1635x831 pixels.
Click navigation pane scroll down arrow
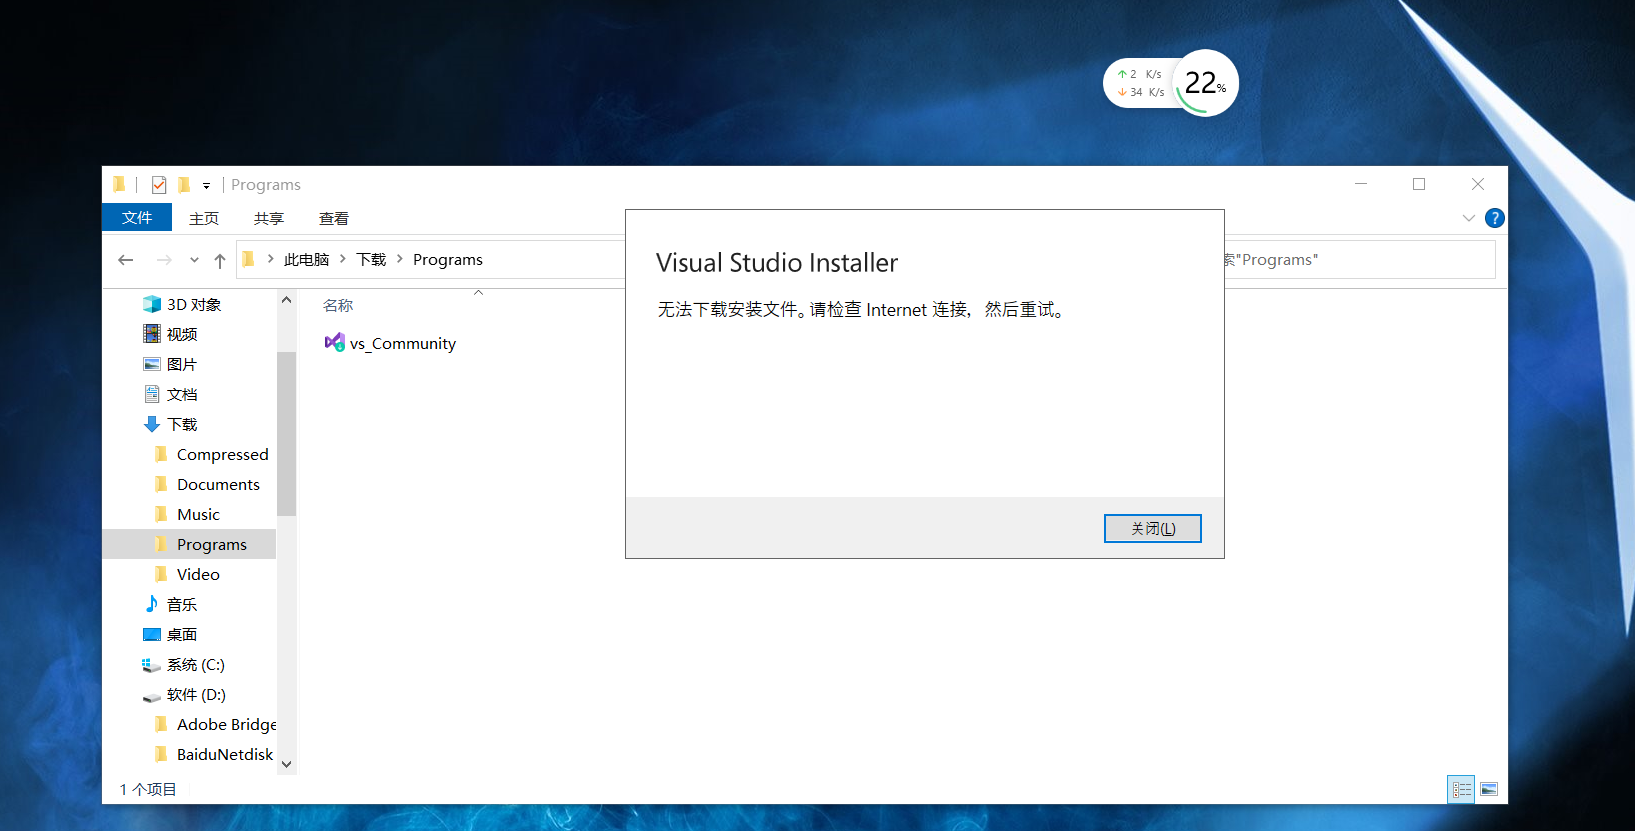(x=287, y=764)
